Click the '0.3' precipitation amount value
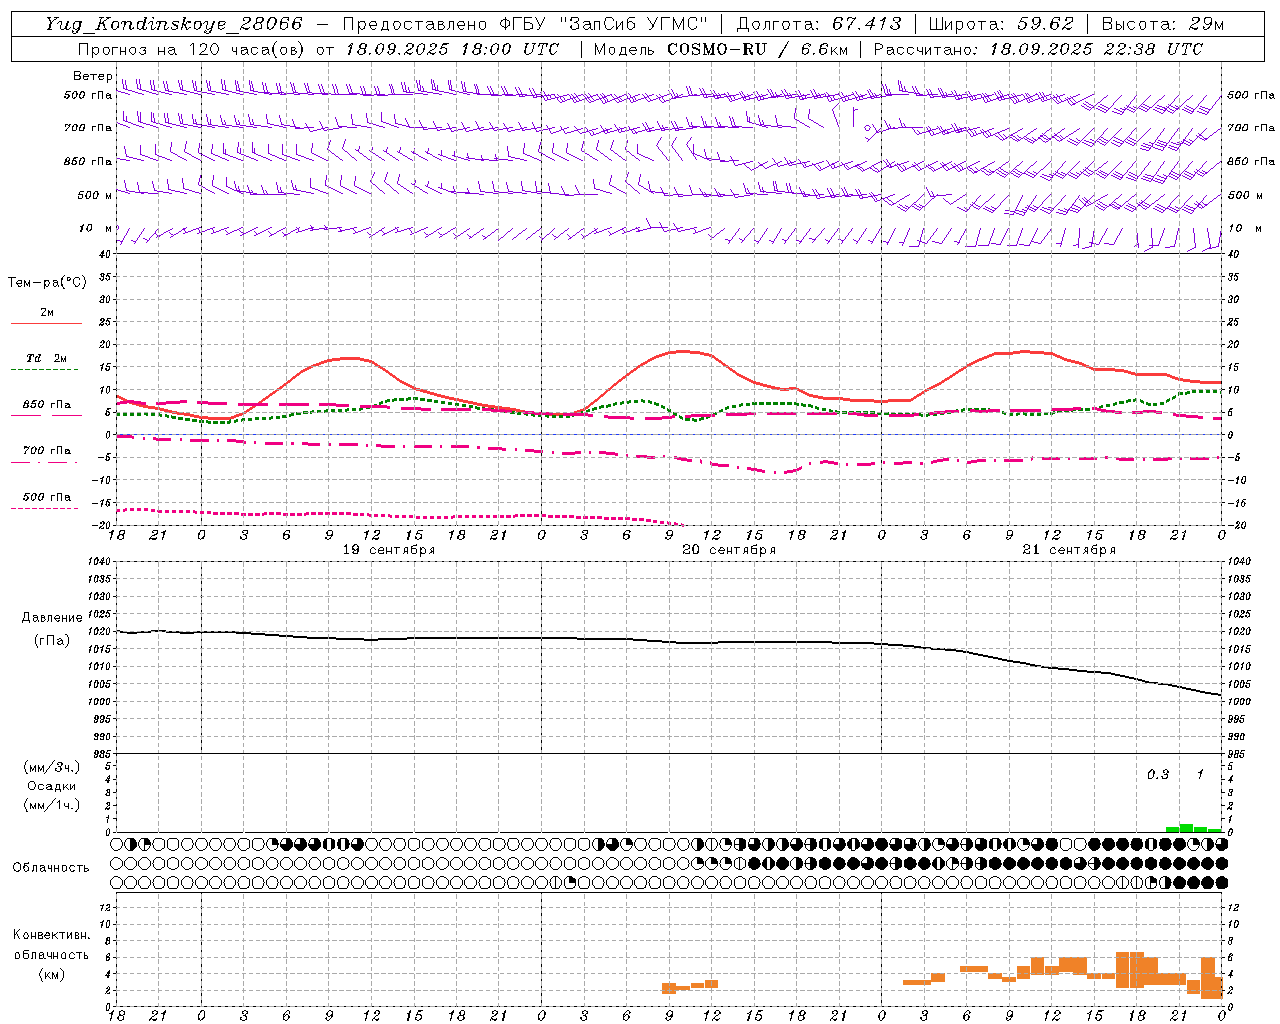Viewport: 1280px width, 1024px height. pos(1158,775)
